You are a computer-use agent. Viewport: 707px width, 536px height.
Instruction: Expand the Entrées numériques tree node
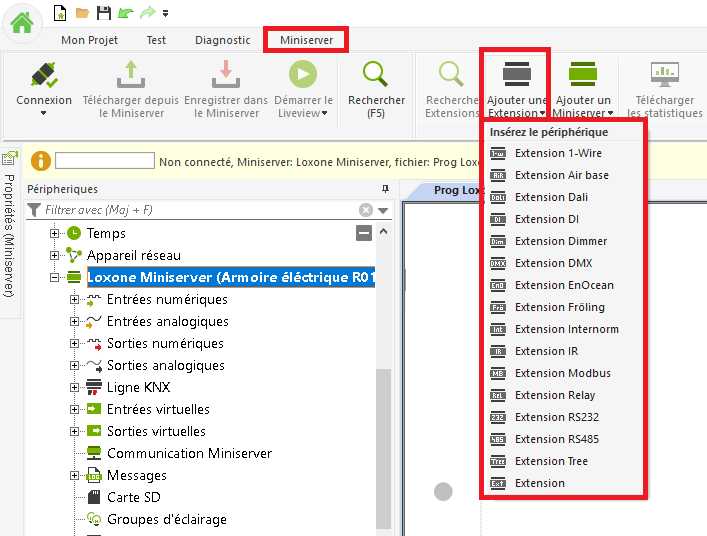tap(74, 300)
